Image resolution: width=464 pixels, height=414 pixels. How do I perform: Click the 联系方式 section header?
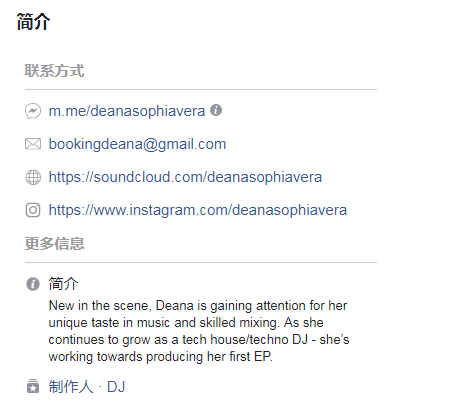tap(54, 71)
